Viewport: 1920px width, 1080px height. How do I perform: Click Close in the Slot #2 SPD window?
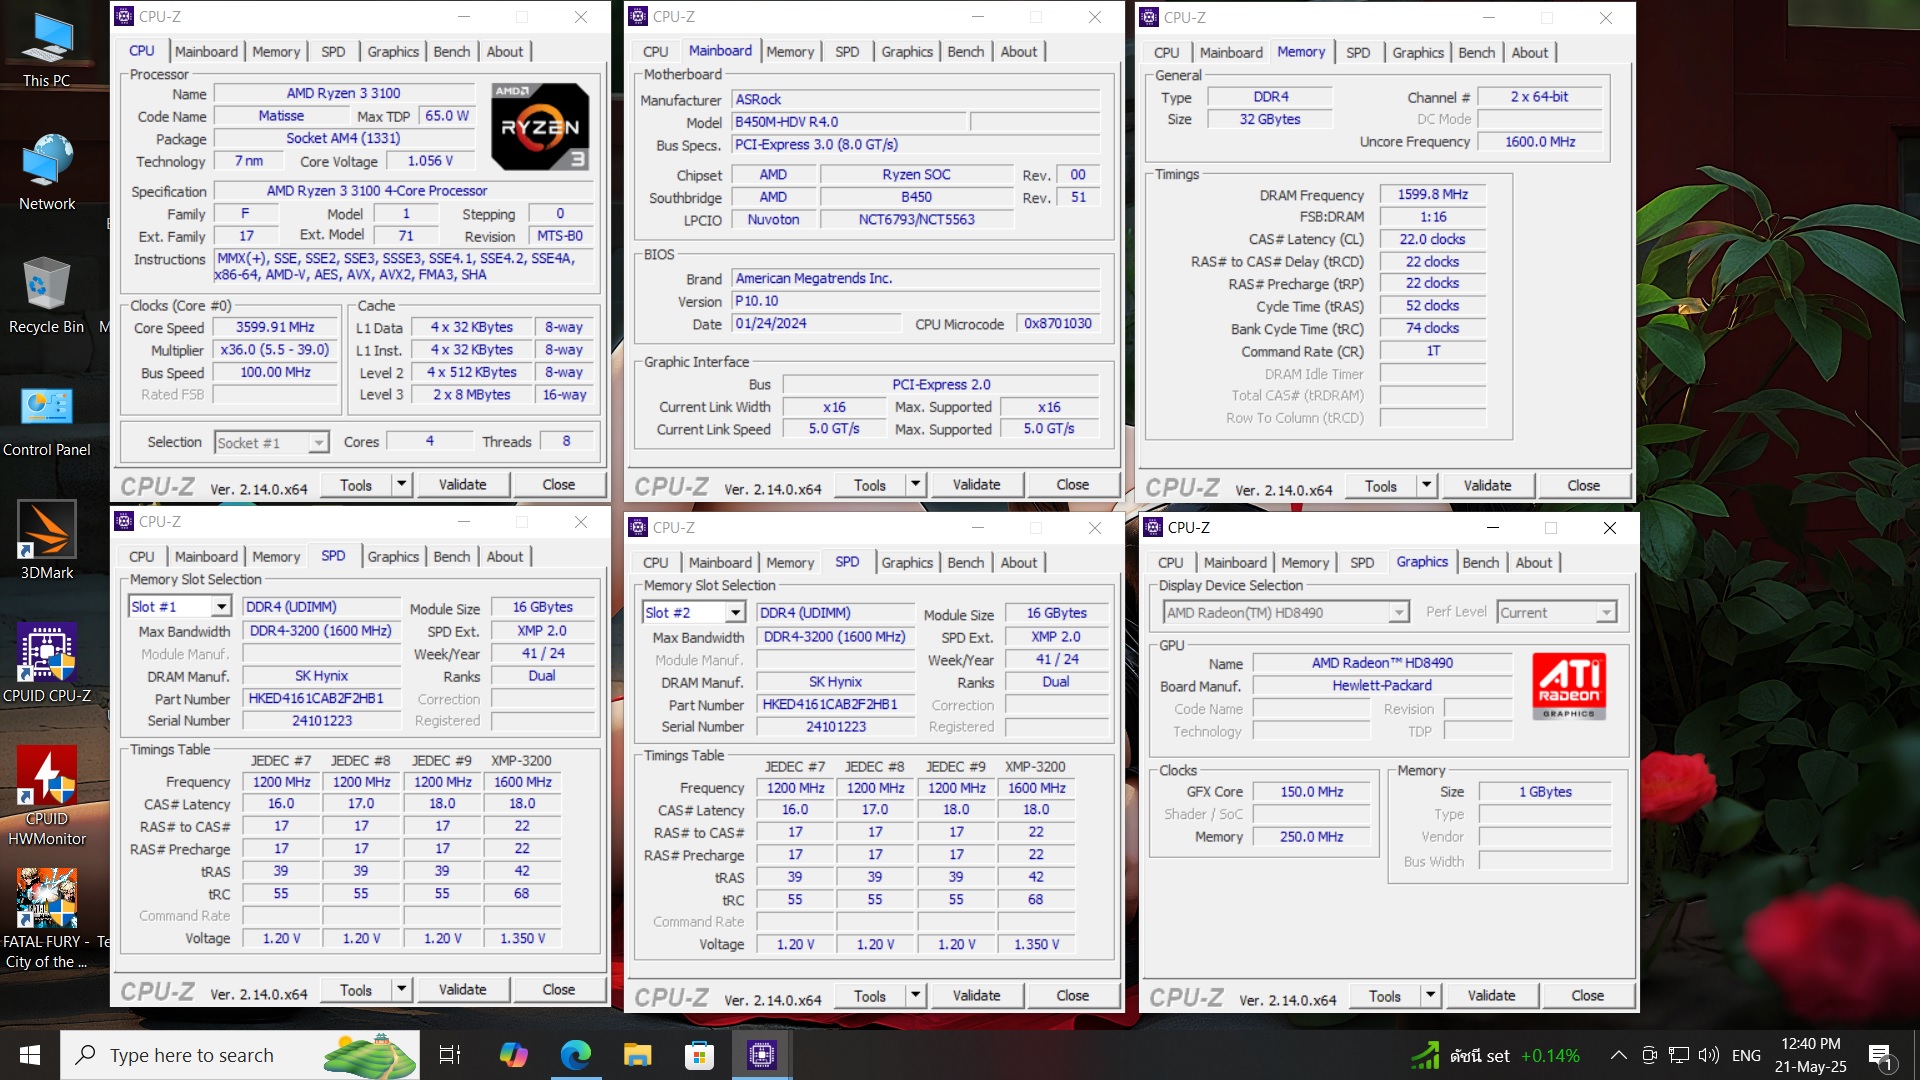(1072, 996)
